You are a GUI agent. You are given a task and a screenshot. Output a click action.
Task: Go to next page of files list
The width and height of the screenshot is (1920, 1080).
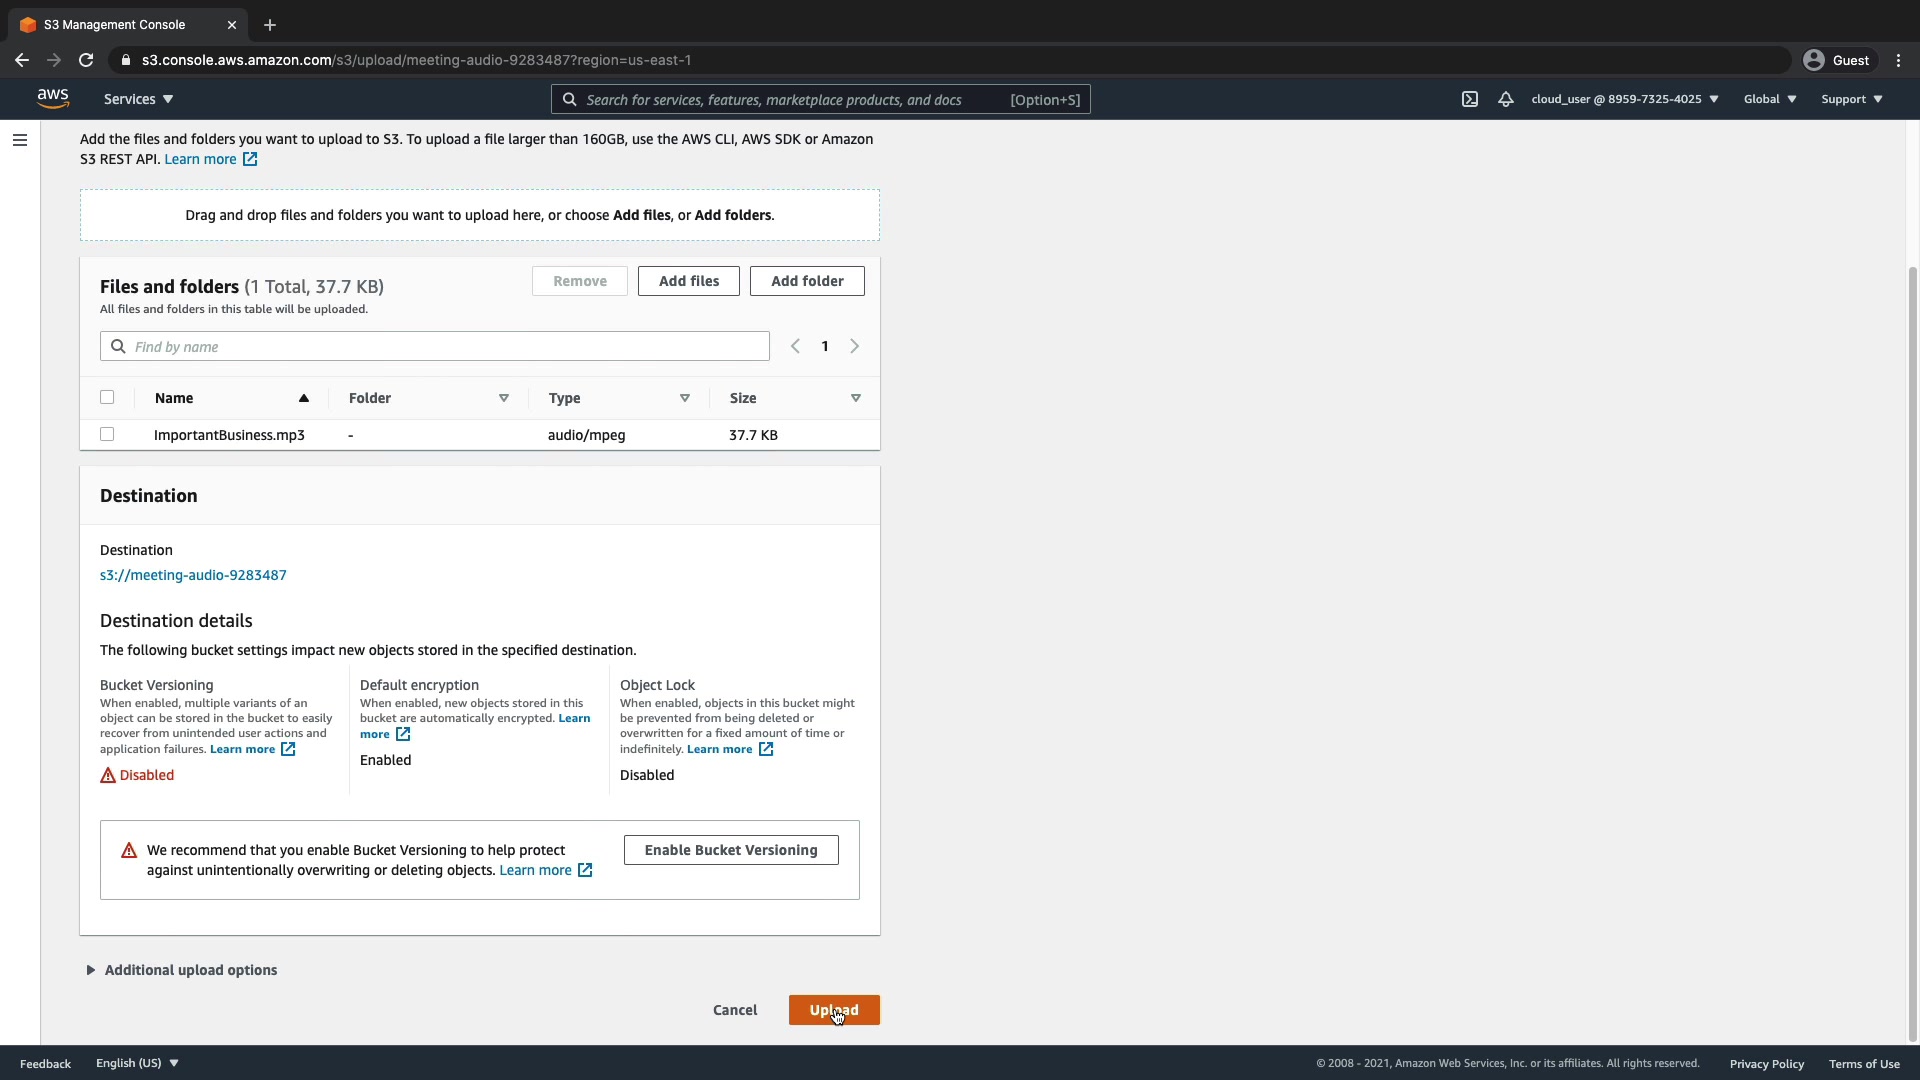[x=854, y=346]
